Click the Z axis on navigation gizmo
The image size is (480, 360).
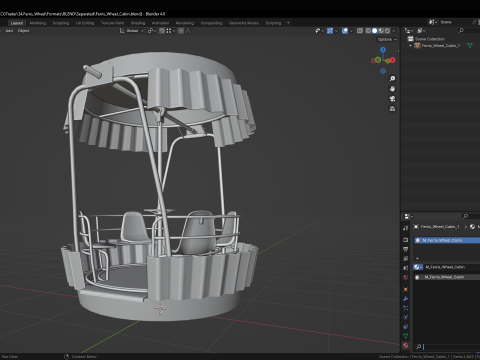coord(383,49)
